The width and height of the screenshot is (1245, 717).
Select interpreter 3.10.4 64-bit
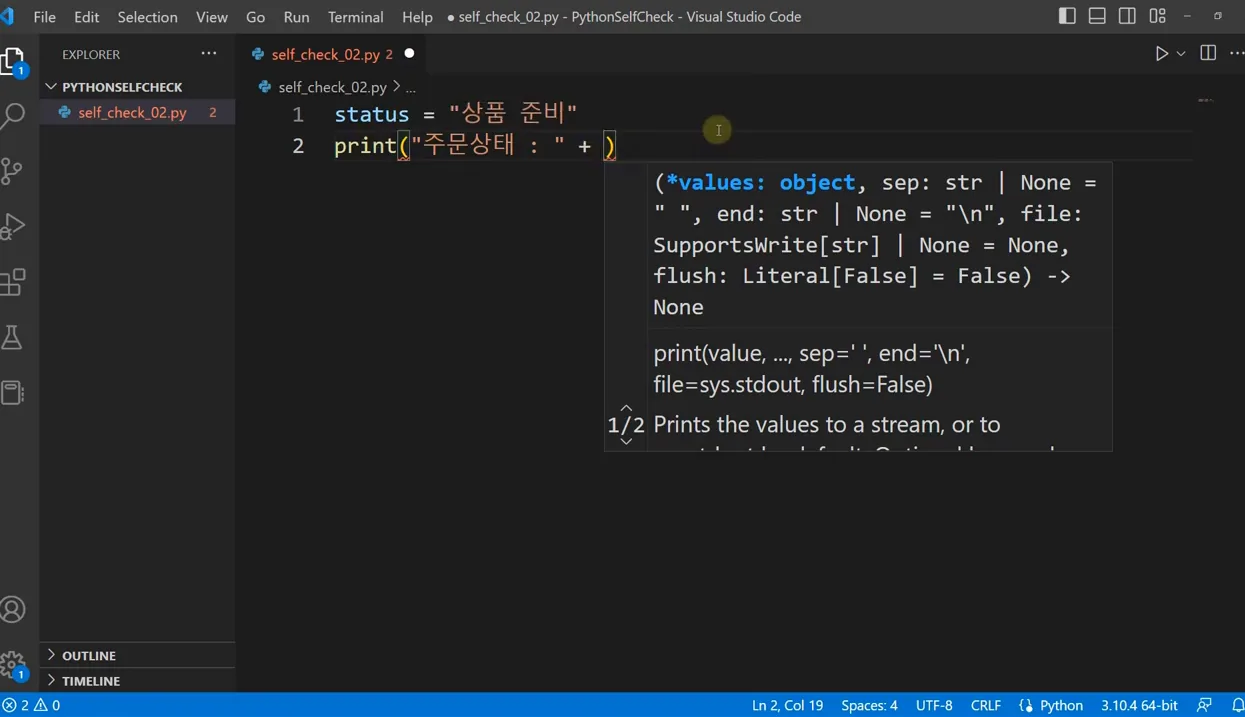point(1139,705)
